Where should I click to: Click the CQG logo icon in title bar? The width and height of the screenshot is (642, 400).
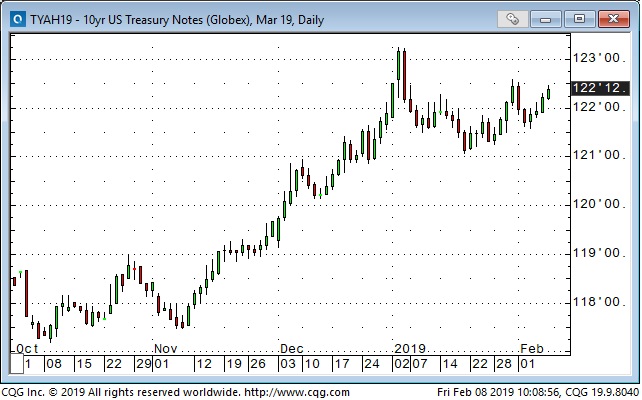pos(18,19)
